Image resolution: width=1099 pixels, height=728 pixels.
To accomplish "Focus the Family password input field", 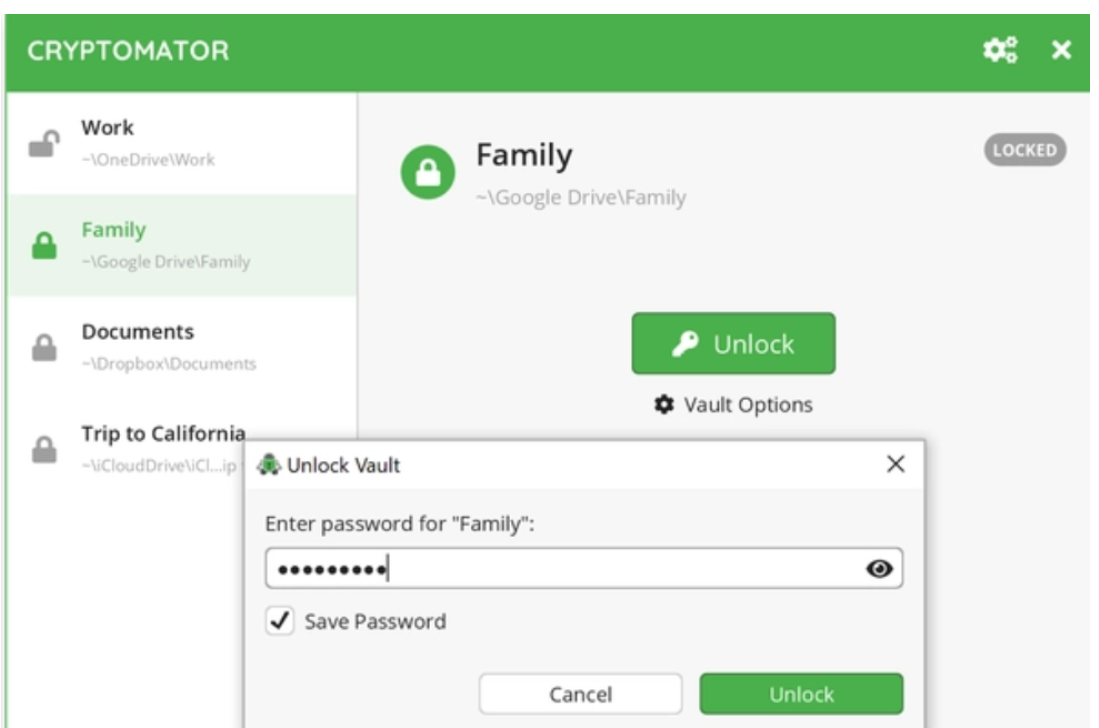I will [x=583, y=568].
